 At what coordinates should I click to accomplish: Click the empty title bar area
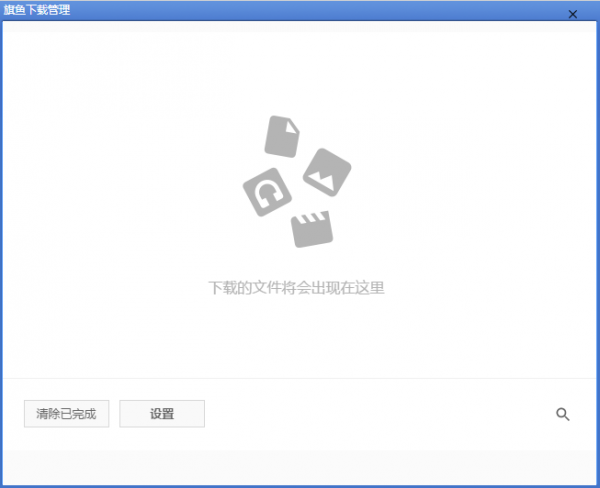(300, 10)
